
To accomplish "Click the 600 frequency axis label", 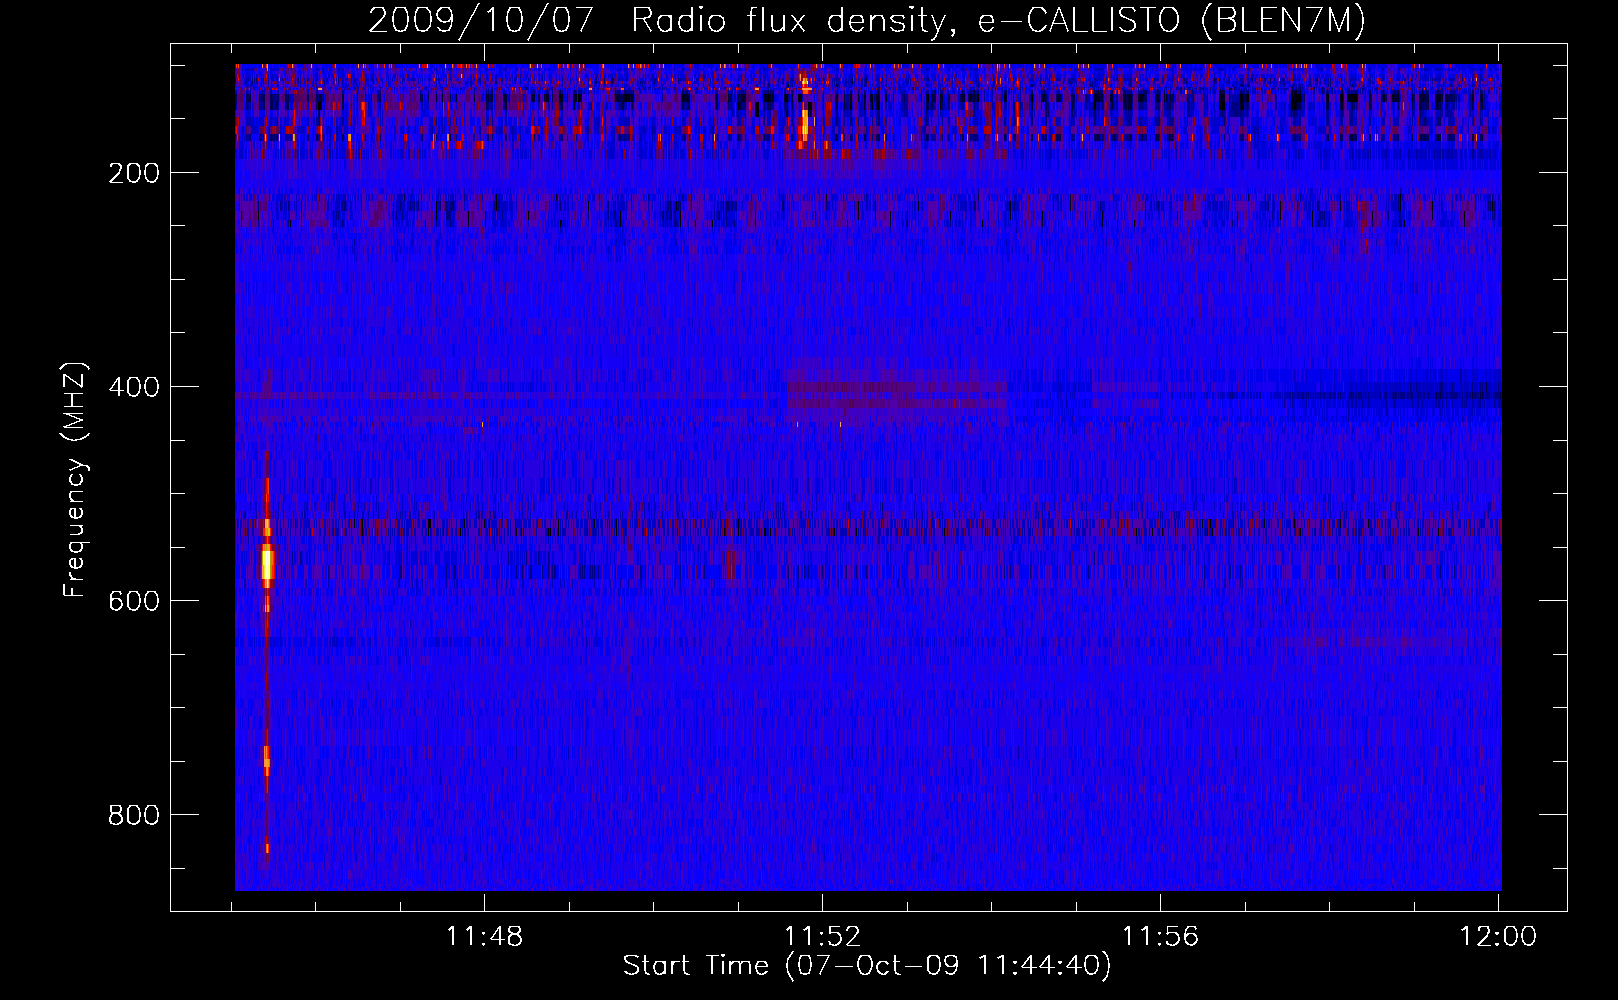I will point(134,601).
